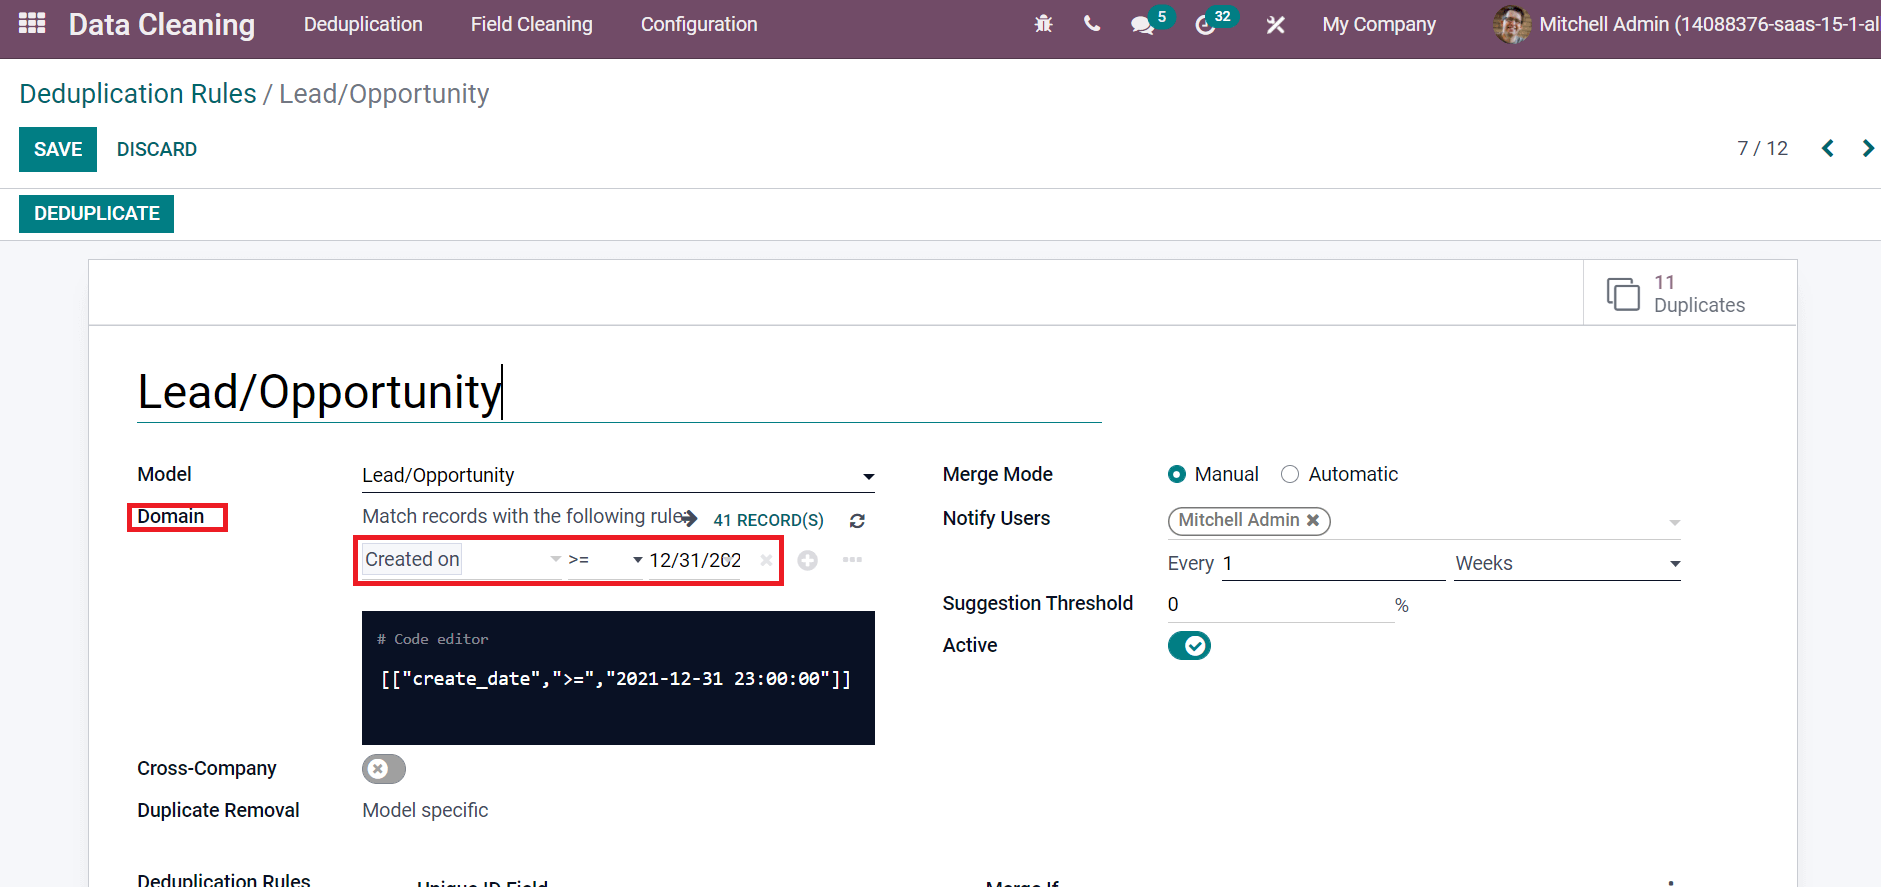Viewport: 1881px width, 887px height.
Task: Run the Deduplicate action
Action: click(x=97, y=213)
